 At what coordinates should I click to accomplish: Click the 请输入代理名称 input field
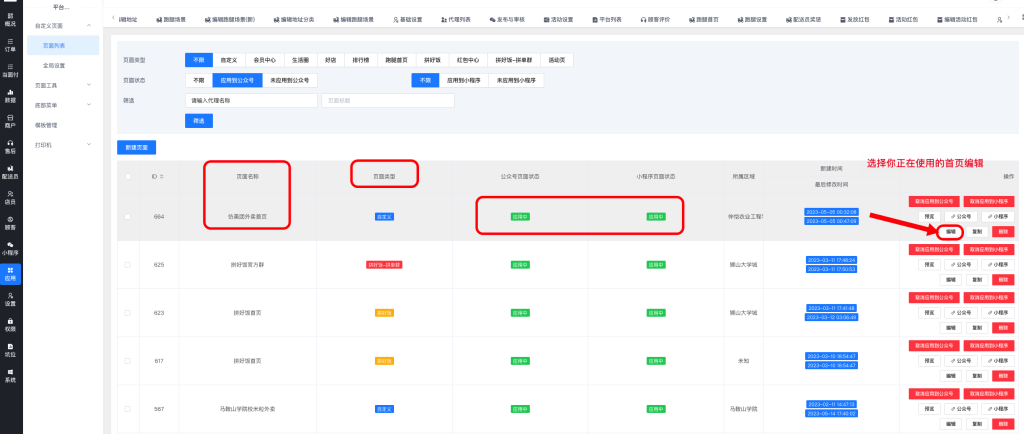pos(251,100)
